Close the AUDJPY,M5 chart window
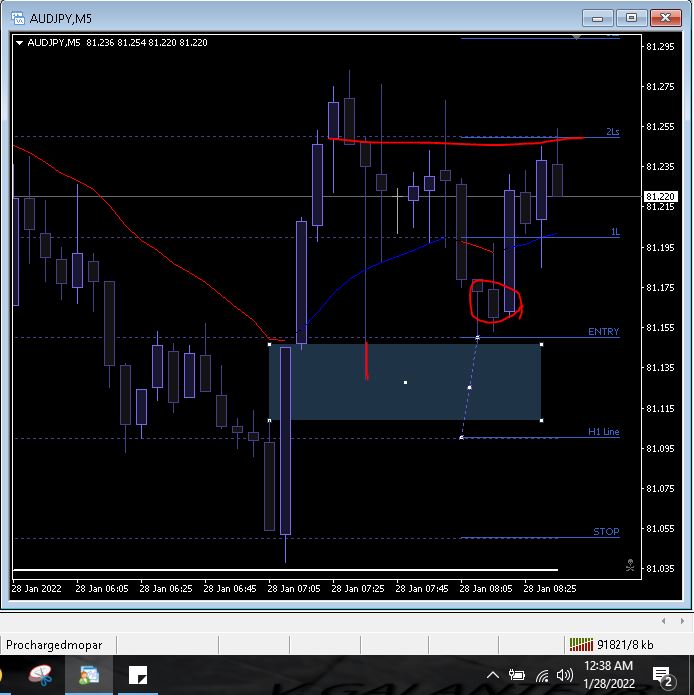 [665, 18]
